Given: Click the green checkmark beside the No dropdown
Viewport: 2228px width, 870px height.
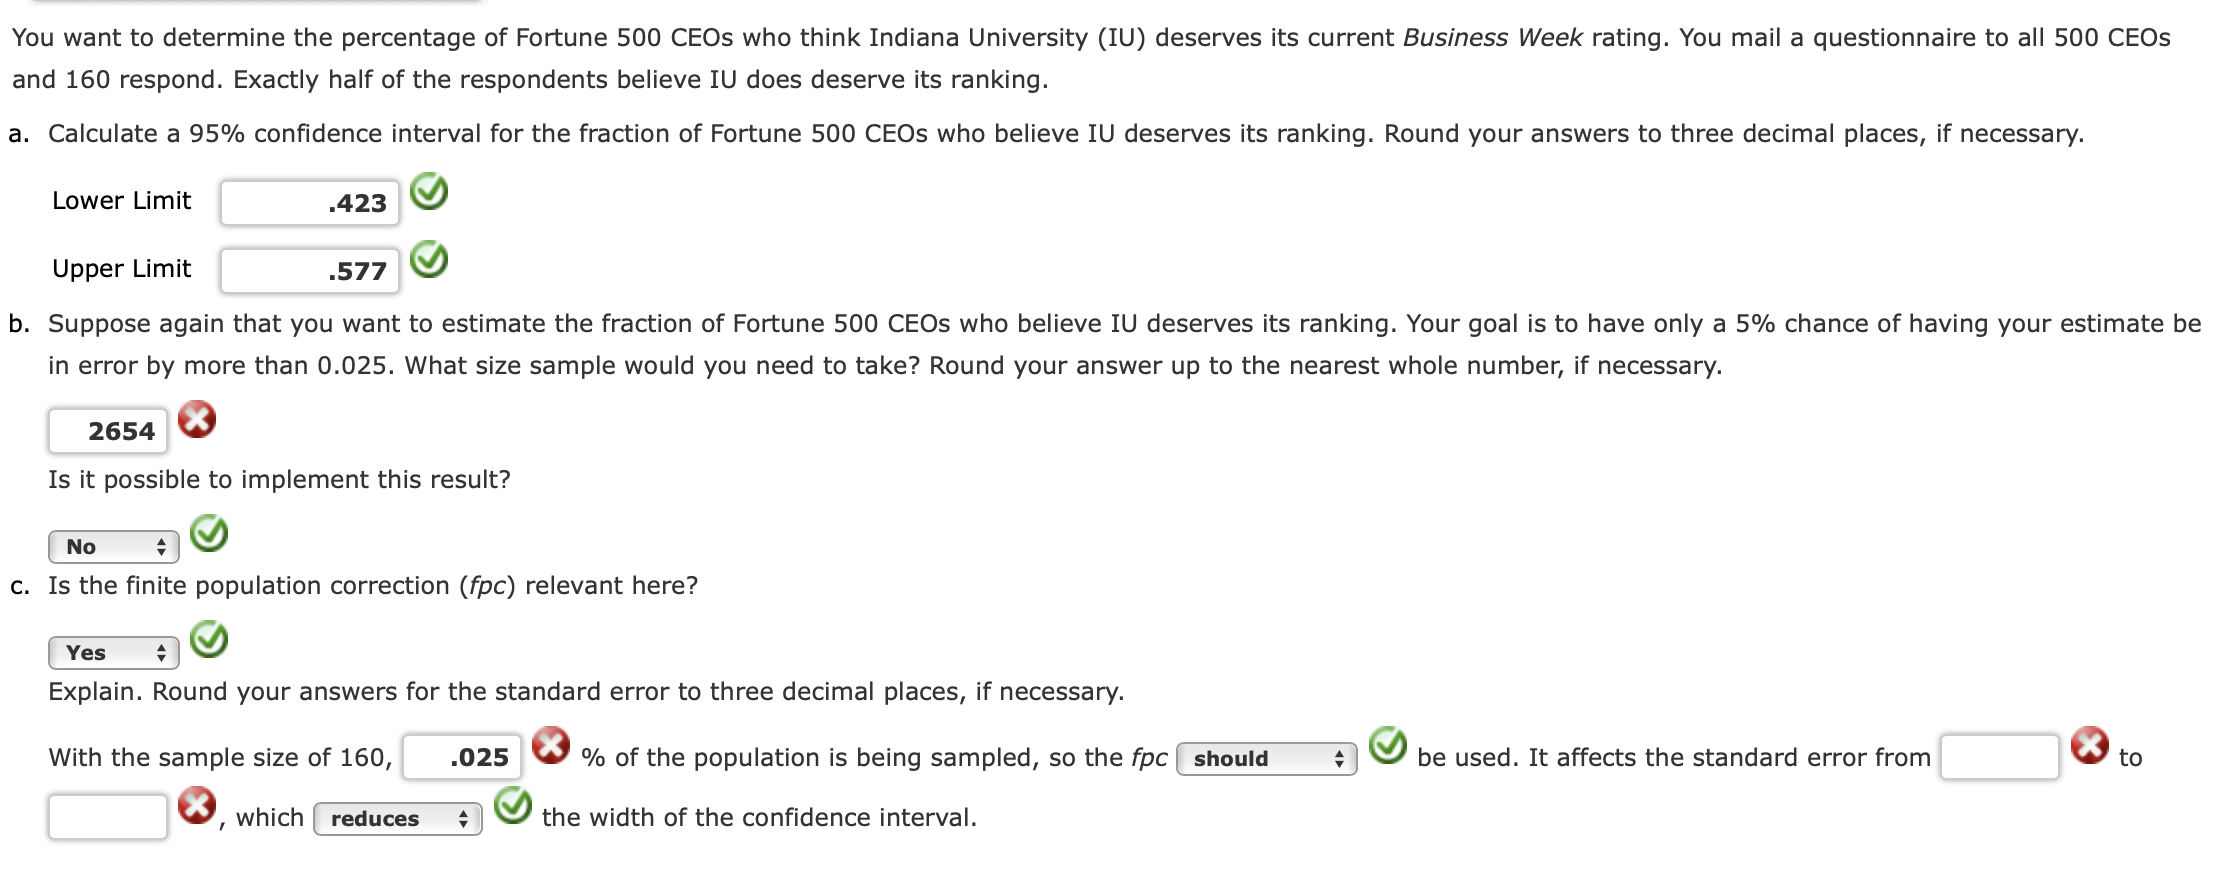Looking at the screenshot, I should coord(210,533).
